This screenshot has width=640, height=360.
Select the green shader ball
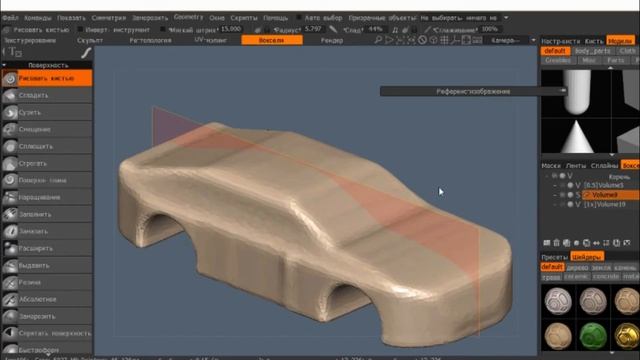click(593, 336)
